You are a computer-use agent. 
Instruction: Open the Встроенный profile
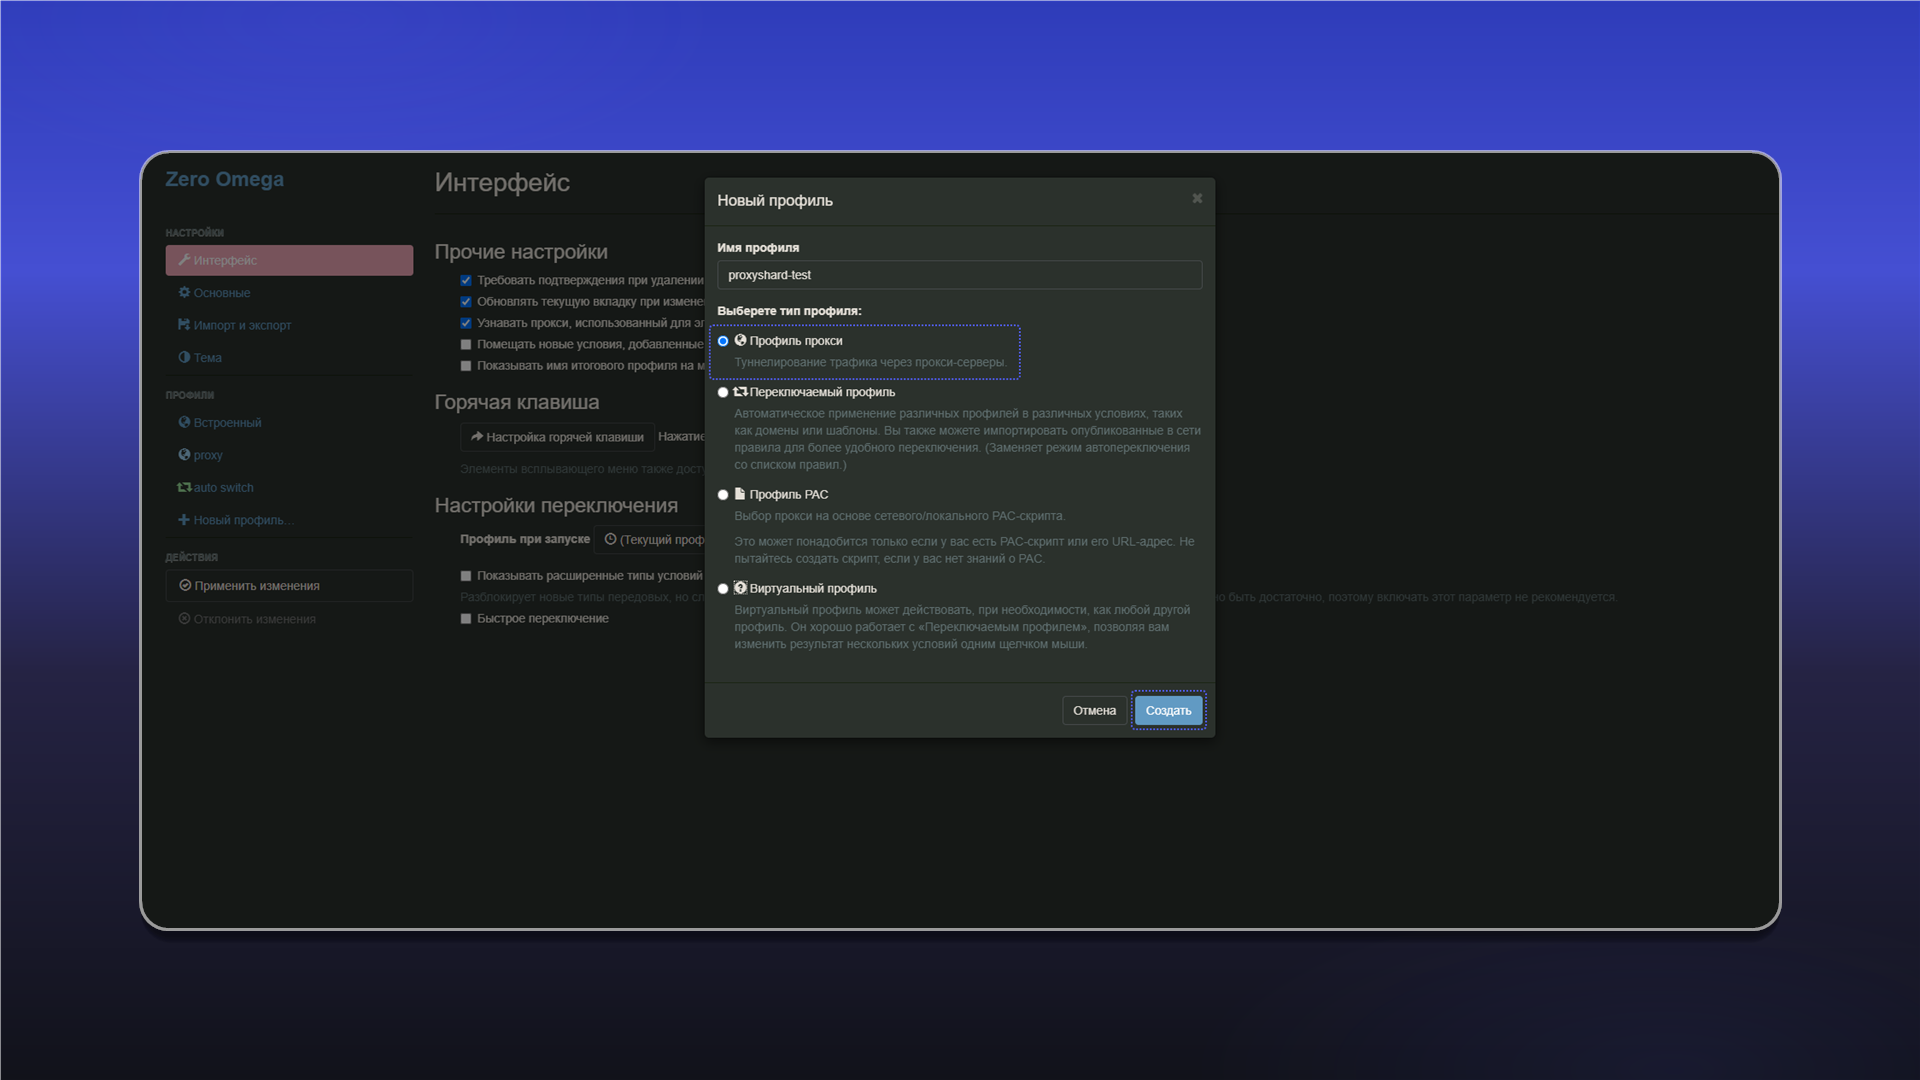coord(289,423)
